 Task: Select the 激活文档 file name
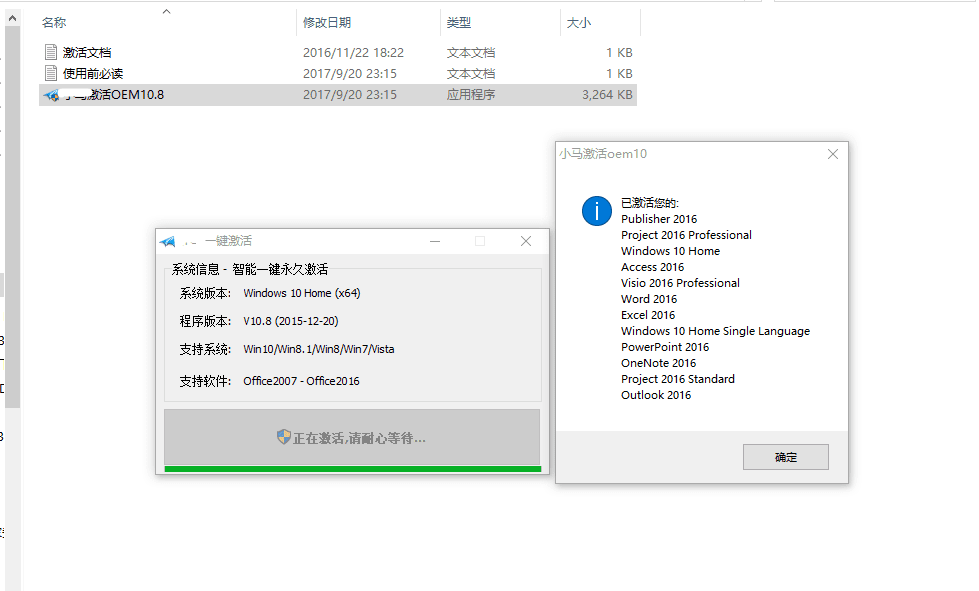click(x=87, y=52)
